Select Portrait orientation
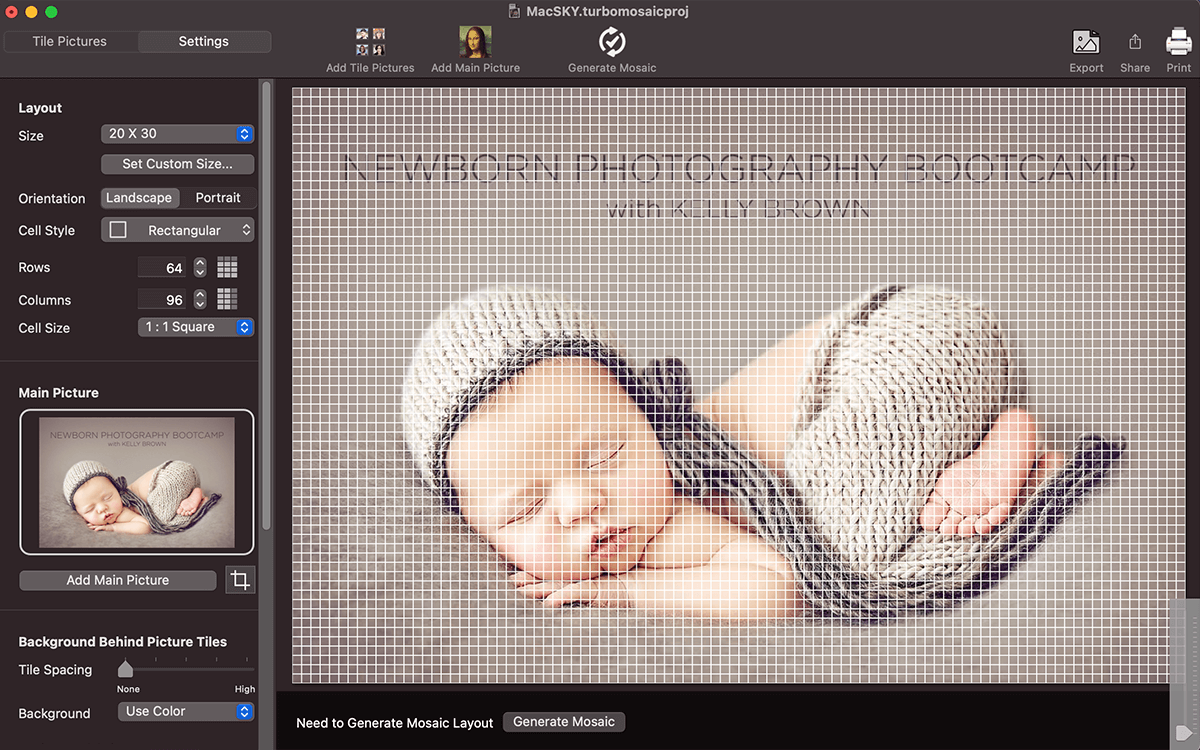The image size is (1200, 750). click(x=218, y=198)
